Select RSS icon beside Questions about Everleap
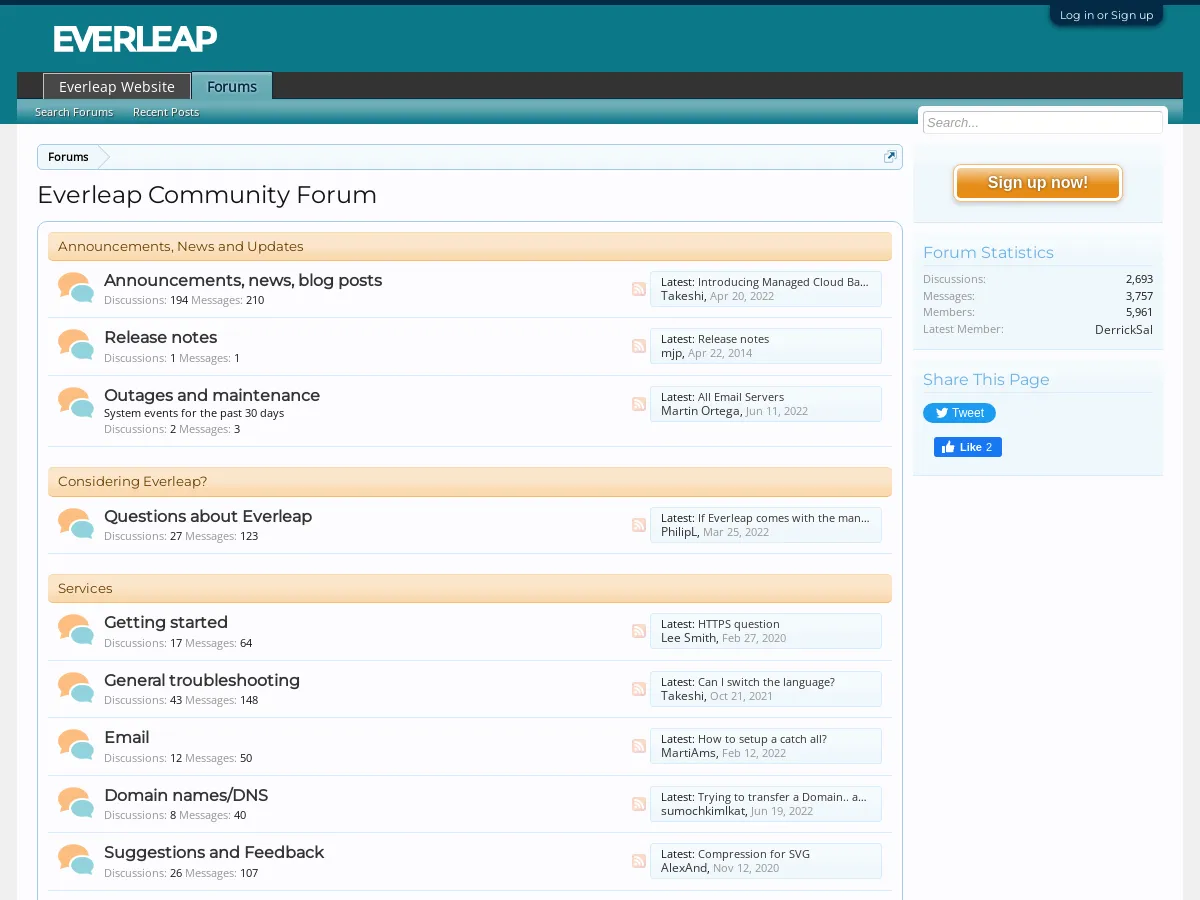Image resolution: width=1200 pixels, height=900 pixels. (x=639, y=524)
